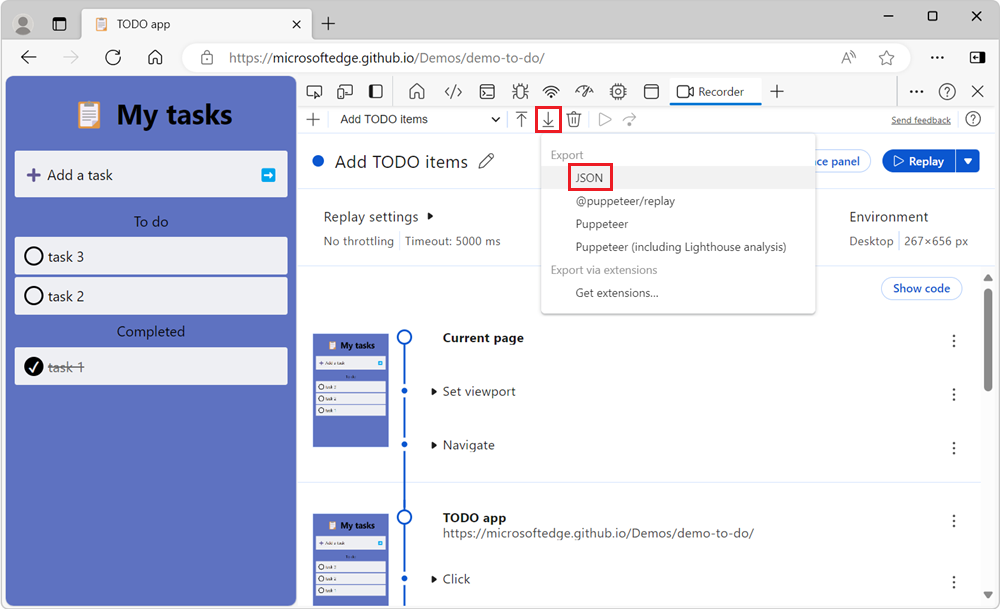
Task: Open the Sources panel icon
Action: coord(453,91)
